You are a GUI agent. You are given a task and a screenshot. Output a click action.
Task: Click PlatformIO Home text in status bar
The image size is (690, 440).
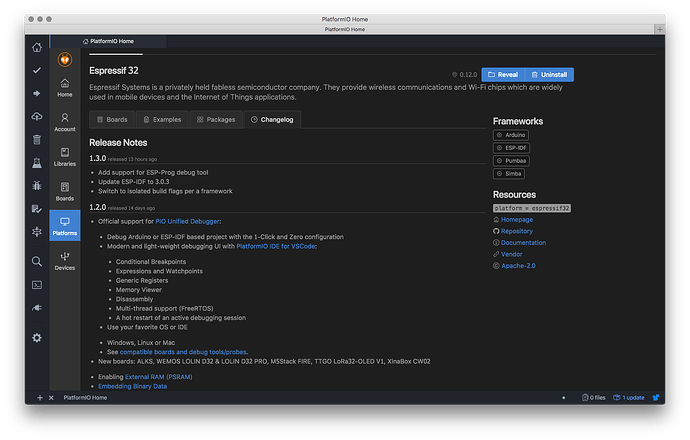point(85,398)
